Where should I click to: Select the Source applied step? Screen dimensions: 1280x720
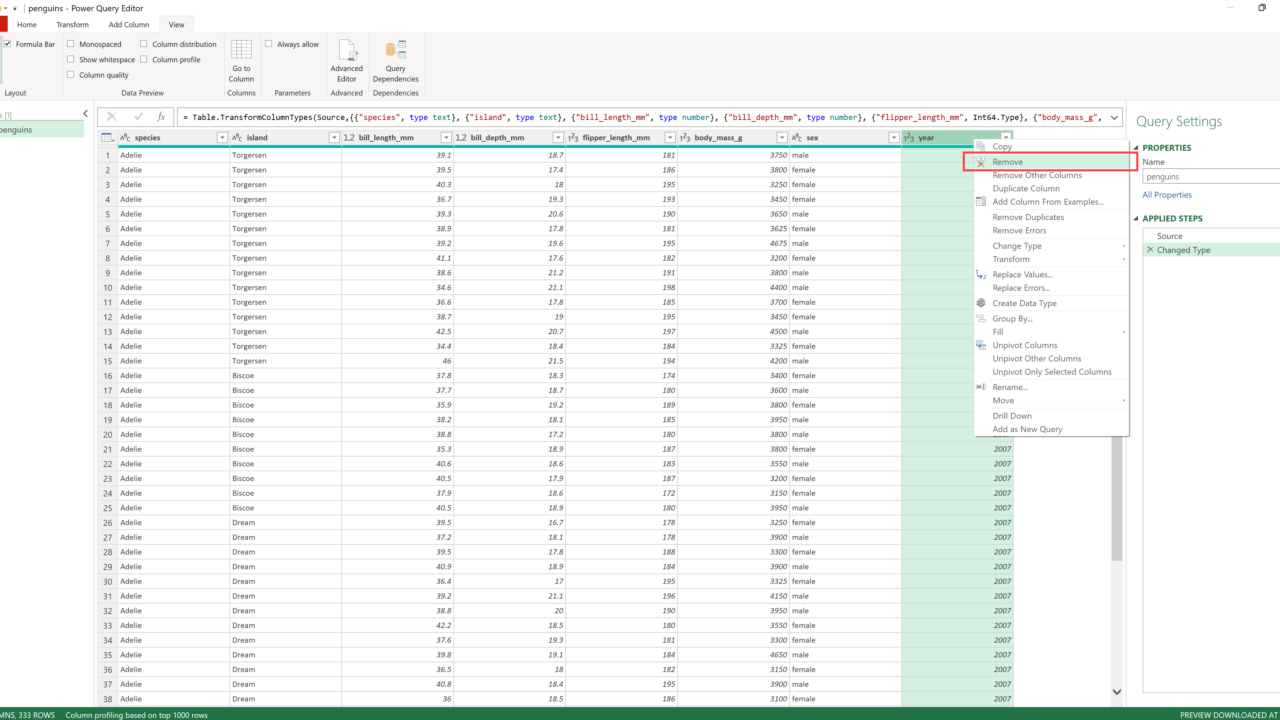click(x=1169, y=236)
